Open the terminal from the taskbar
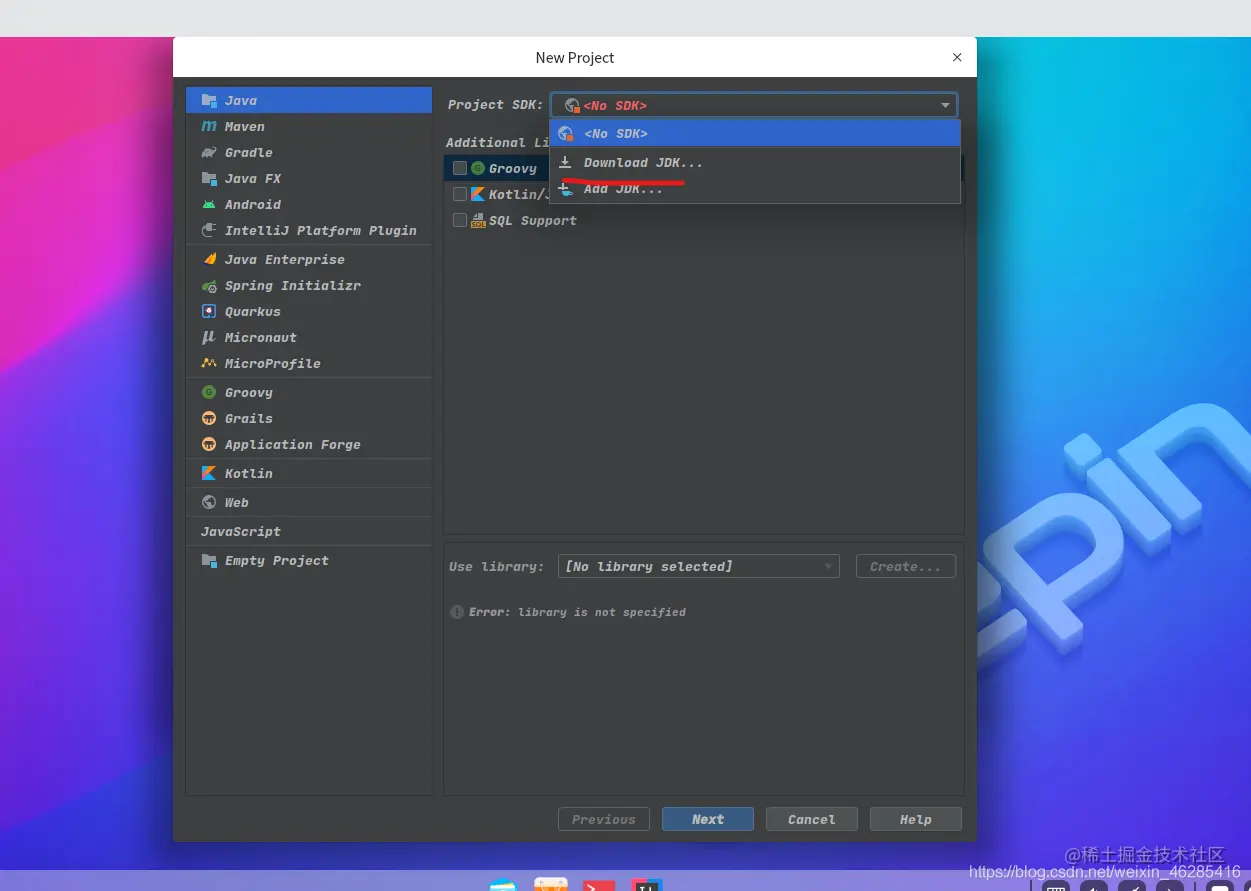Viewport: 1251px width, 891px height. [x=599, y=885]
